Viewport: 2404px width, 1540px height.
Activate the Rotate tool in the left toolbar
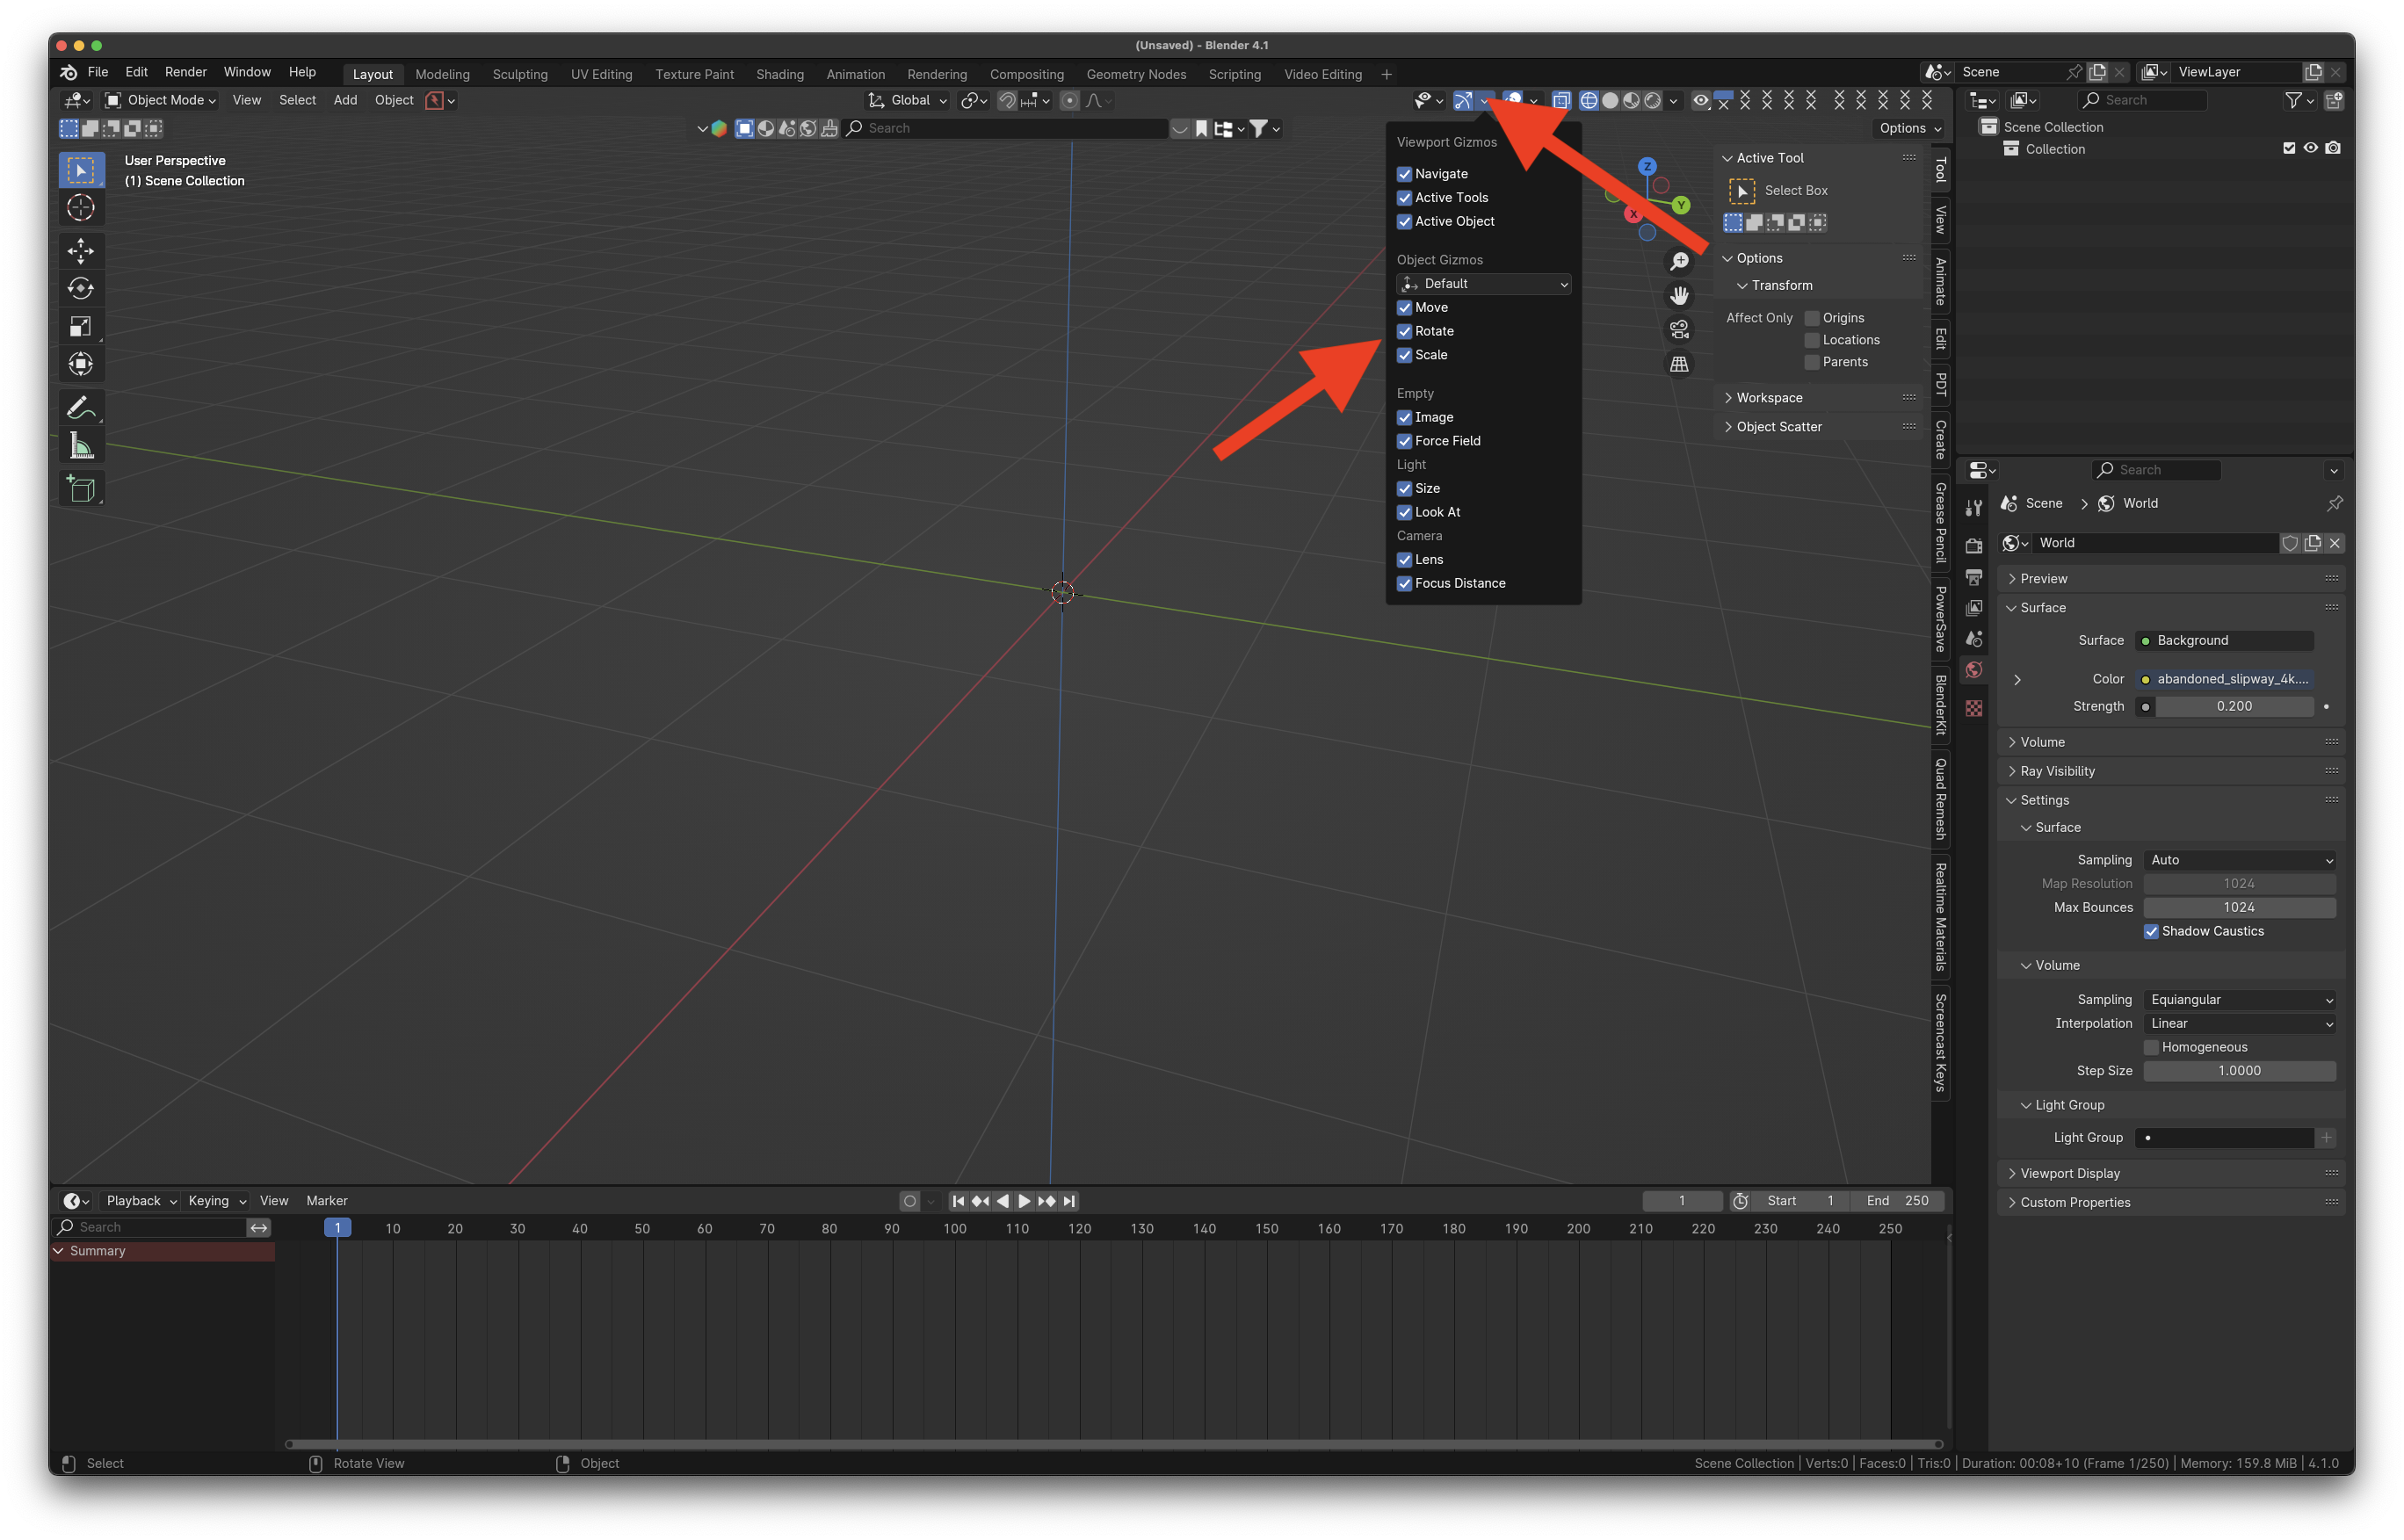pos(81,288)
